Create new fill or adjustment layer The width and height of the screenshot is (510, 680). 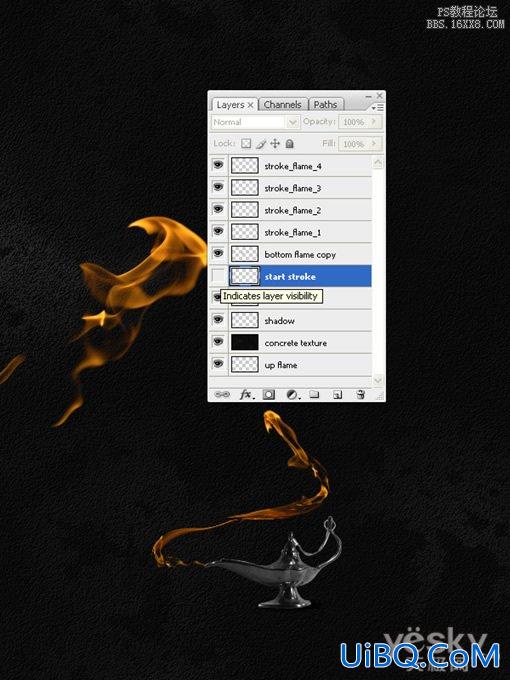click(293, 394)
